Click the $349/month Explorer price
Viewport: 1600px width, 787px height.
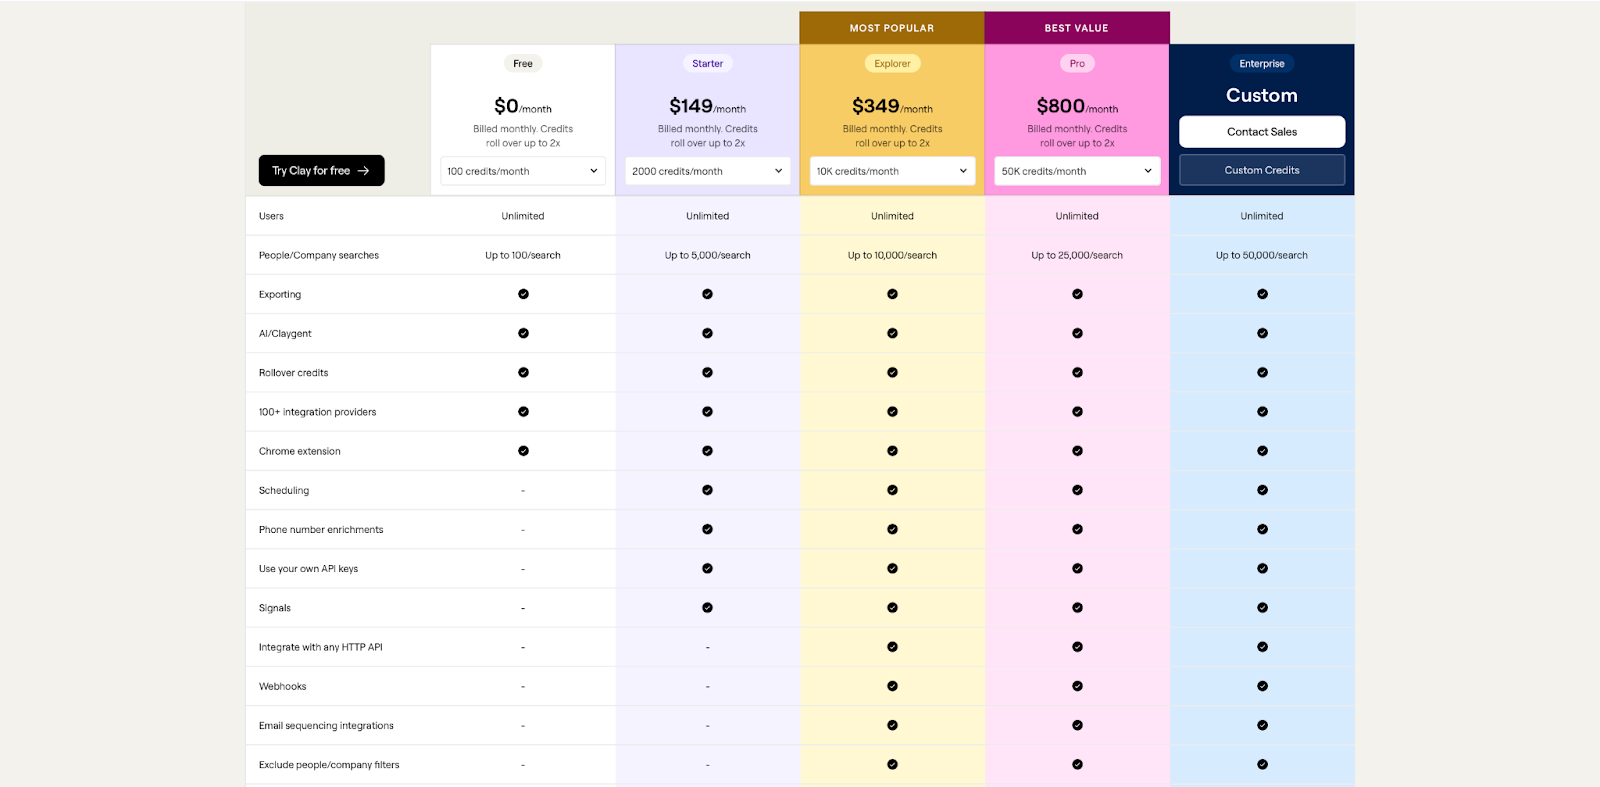892,106
